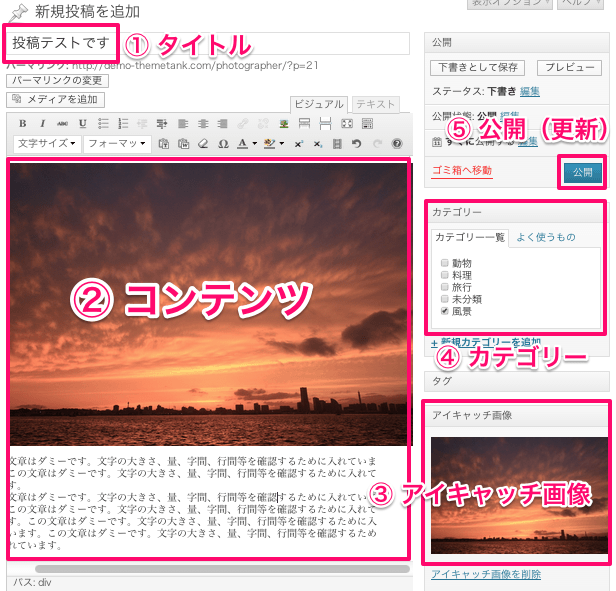Apply subscript formatting
616x591 pixels.
point(318,144)
